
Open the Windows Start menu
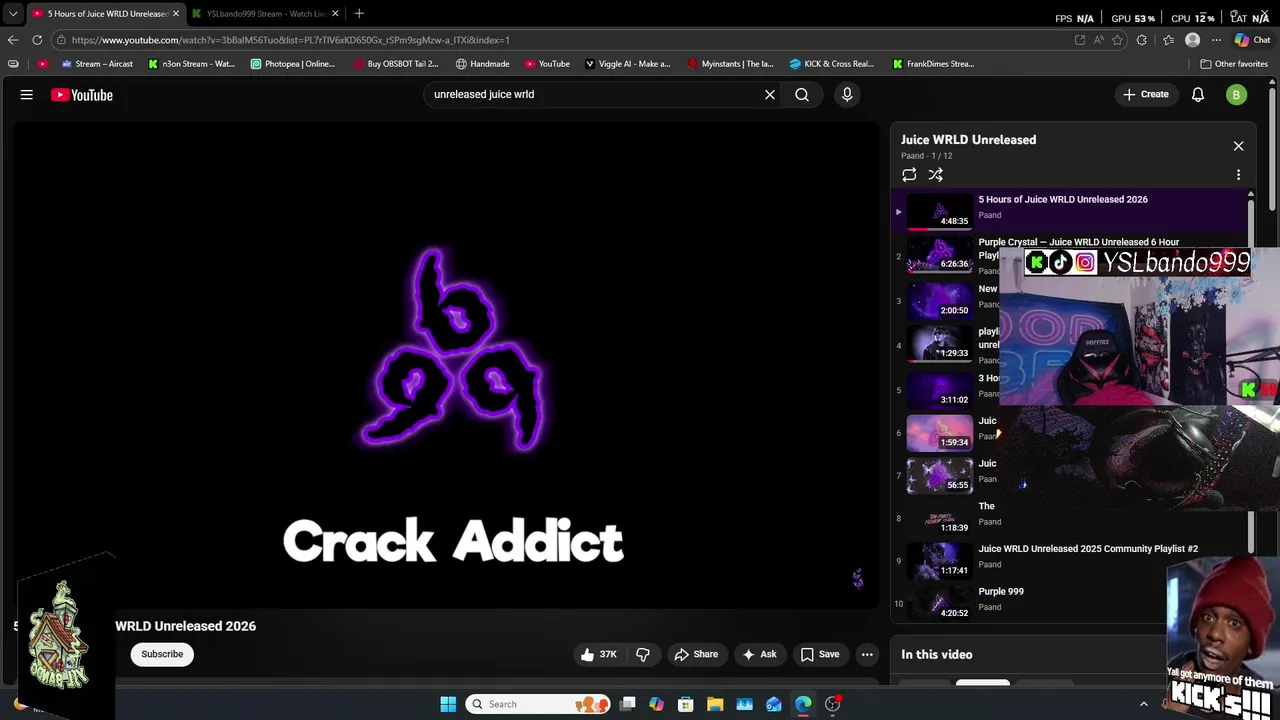448,704
